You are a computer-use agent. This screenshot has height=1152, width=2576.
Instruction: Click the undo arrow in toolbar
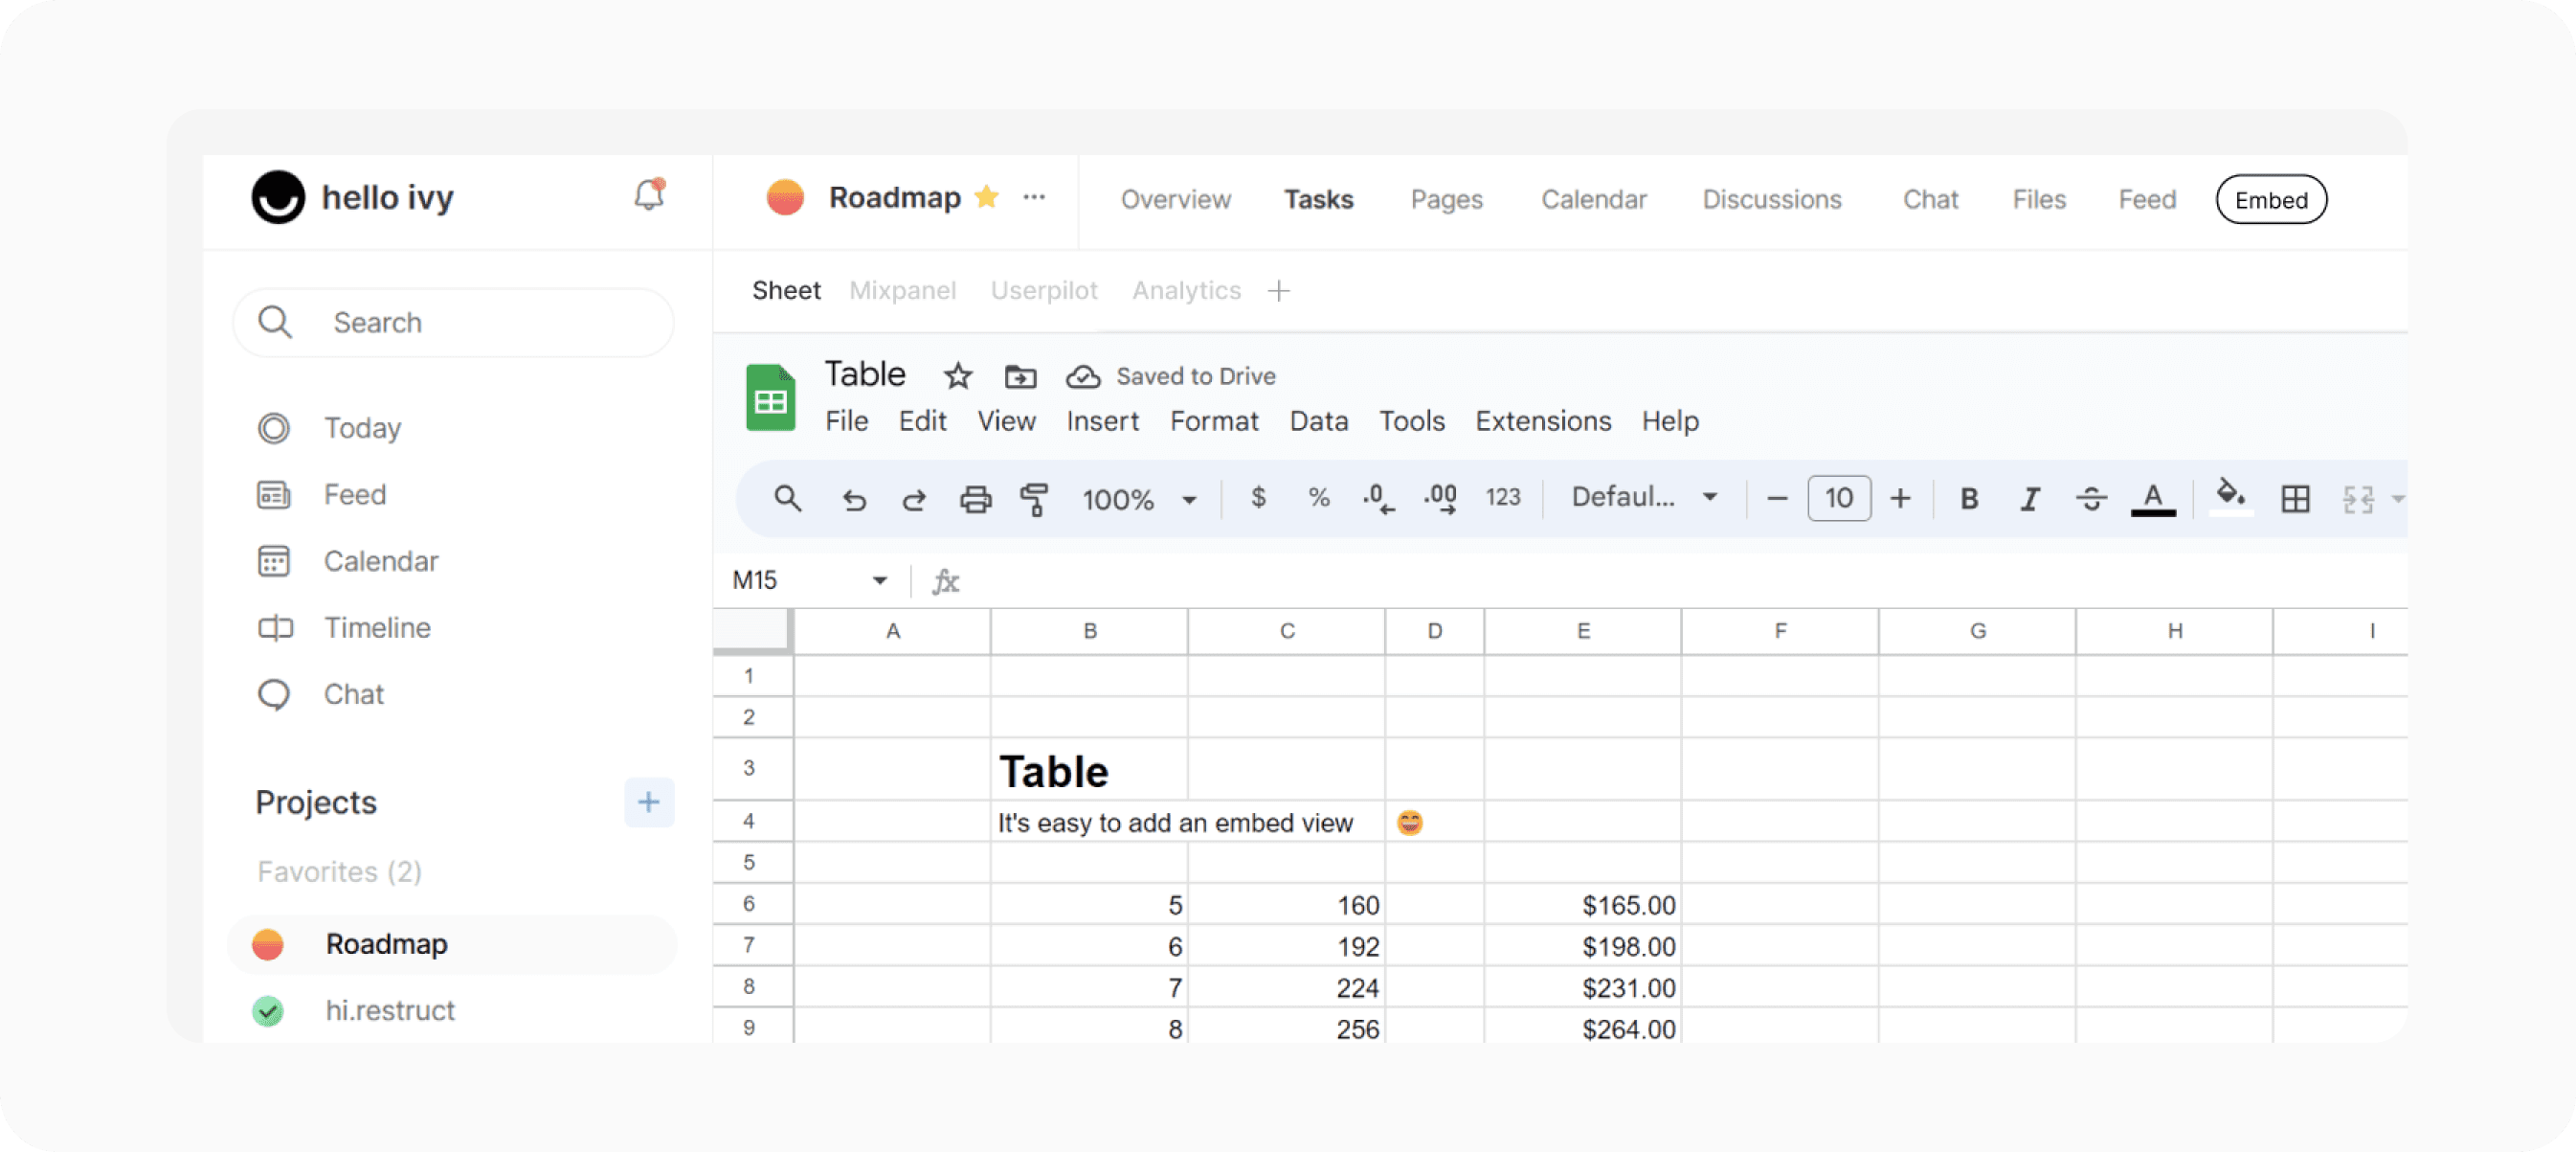pos(853,499)
